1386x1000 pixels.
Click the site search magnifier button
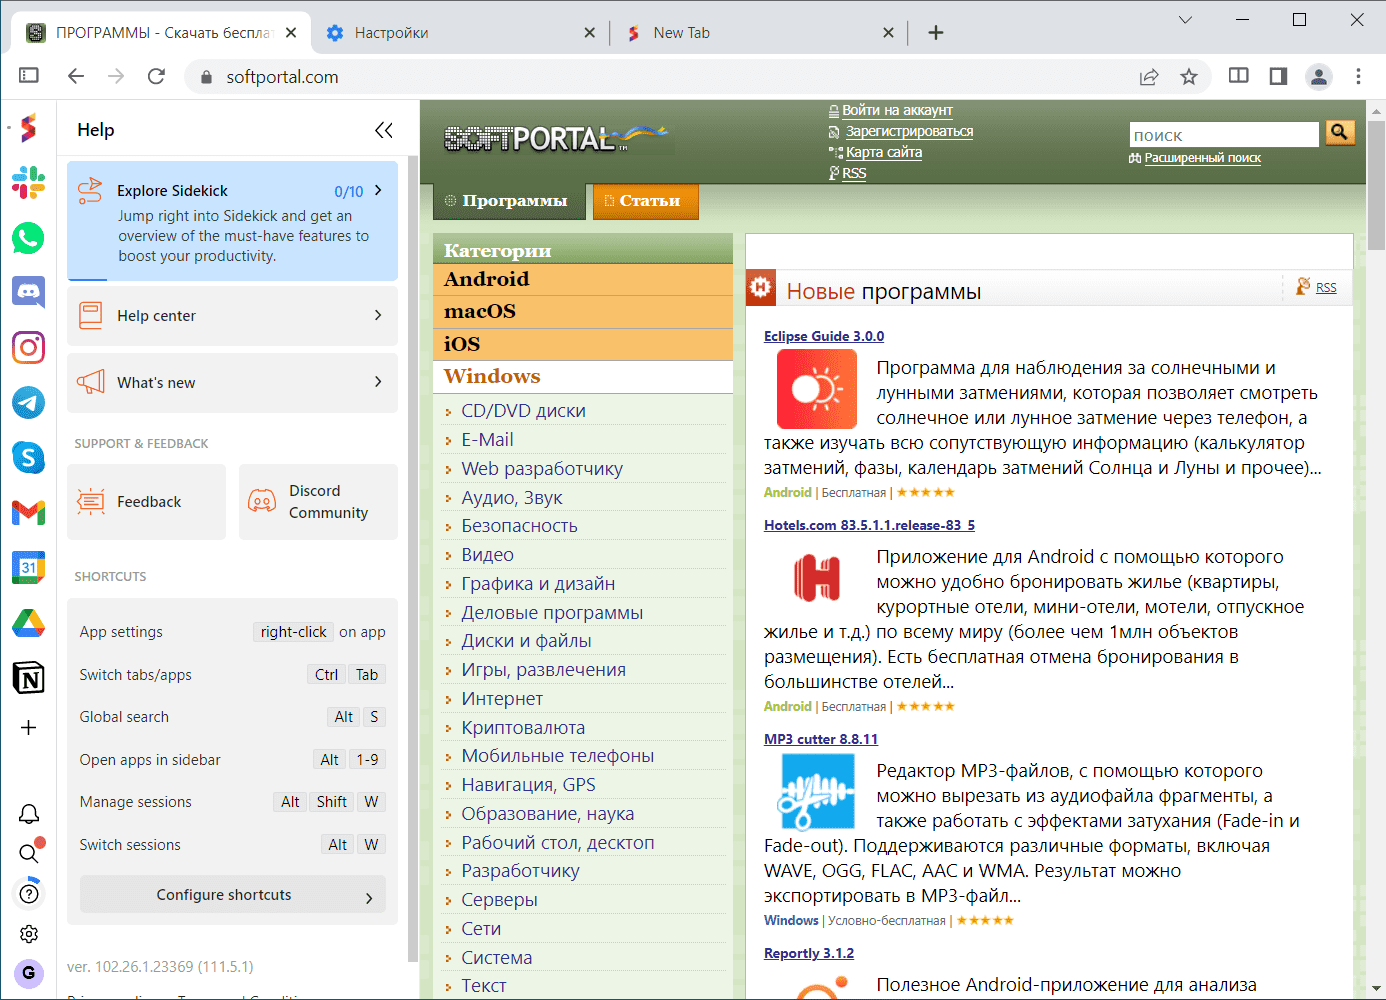[1340, 133]
